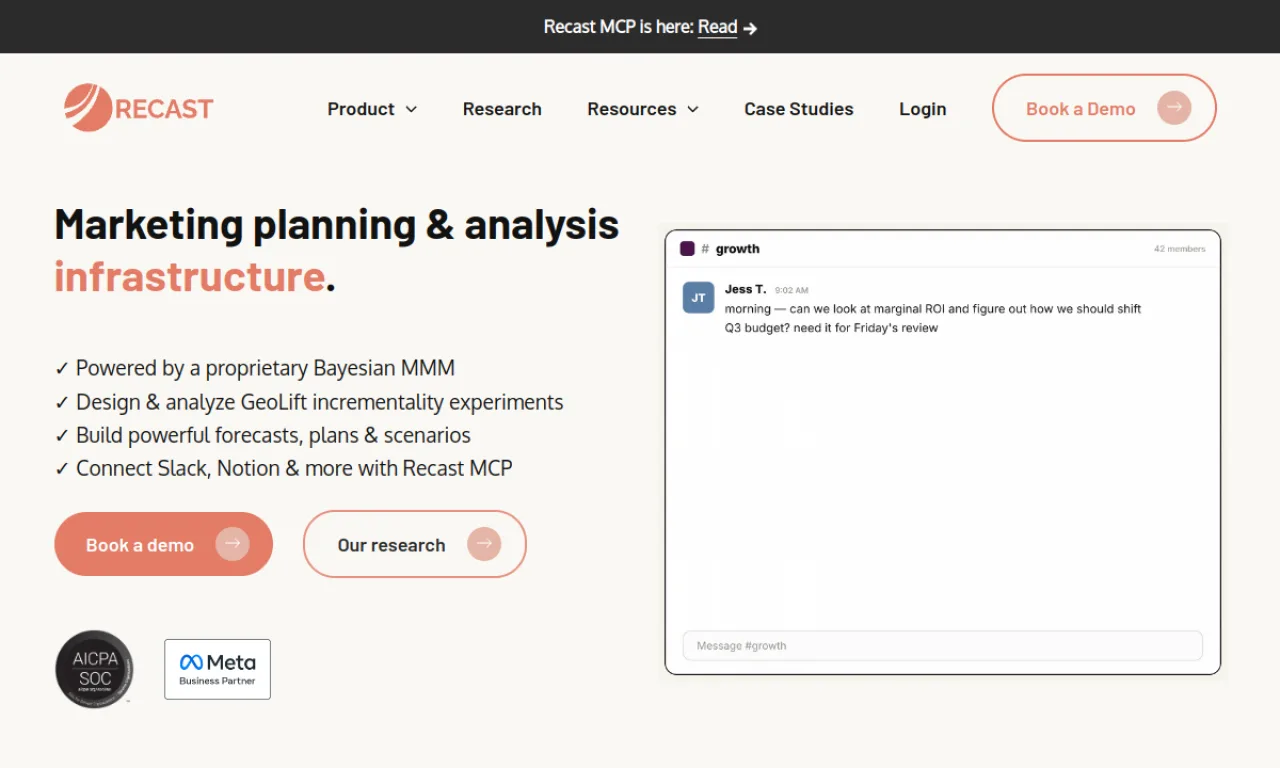Click 'Connect Slack, Notion & more with Recast MCP'
The image size is (1280, 768).
[x=284, y=468]
